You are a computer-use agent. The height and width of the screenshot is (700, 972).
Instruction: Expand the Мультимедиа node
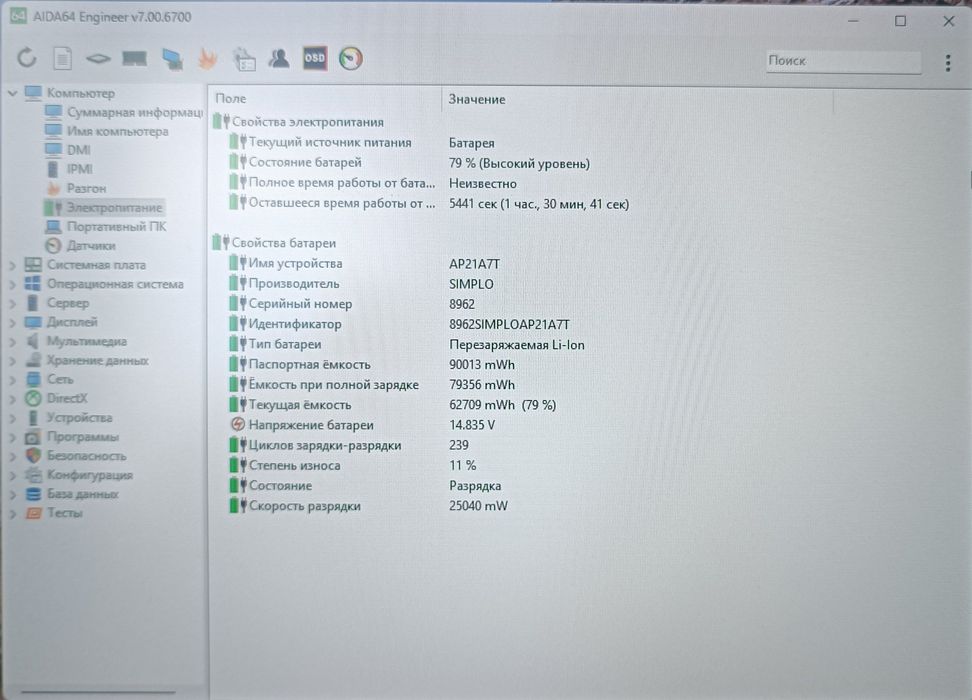tap(12, 342)
